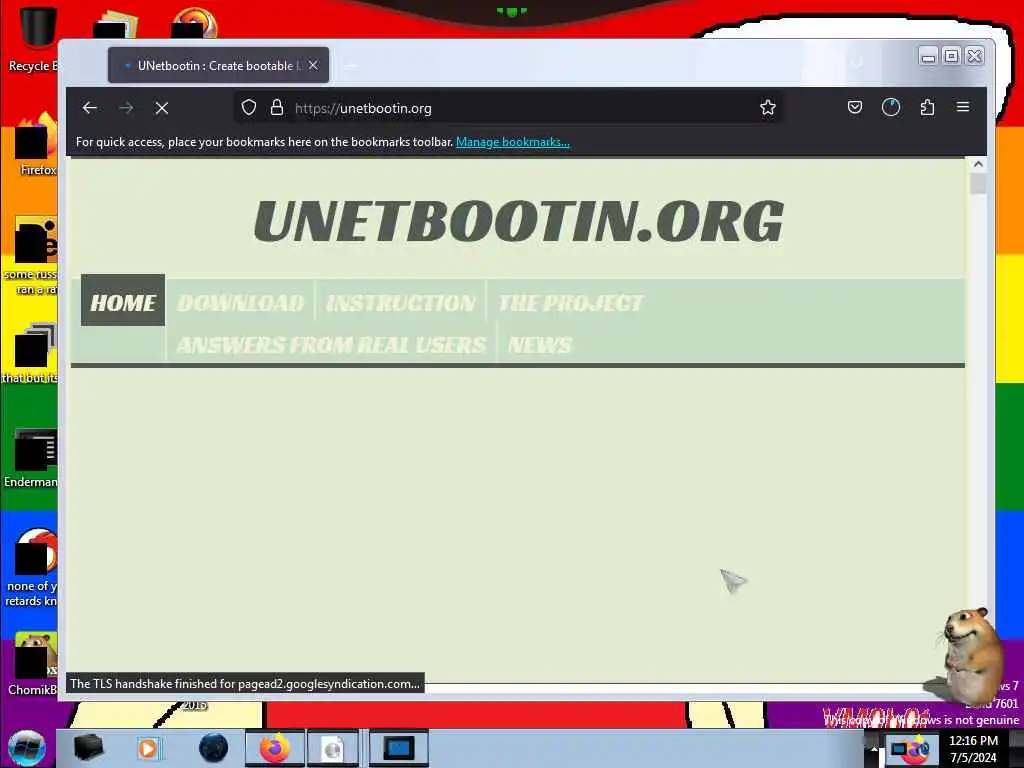
Task: Go back using the browser back arrow
Action: click(x=89, y=108)
